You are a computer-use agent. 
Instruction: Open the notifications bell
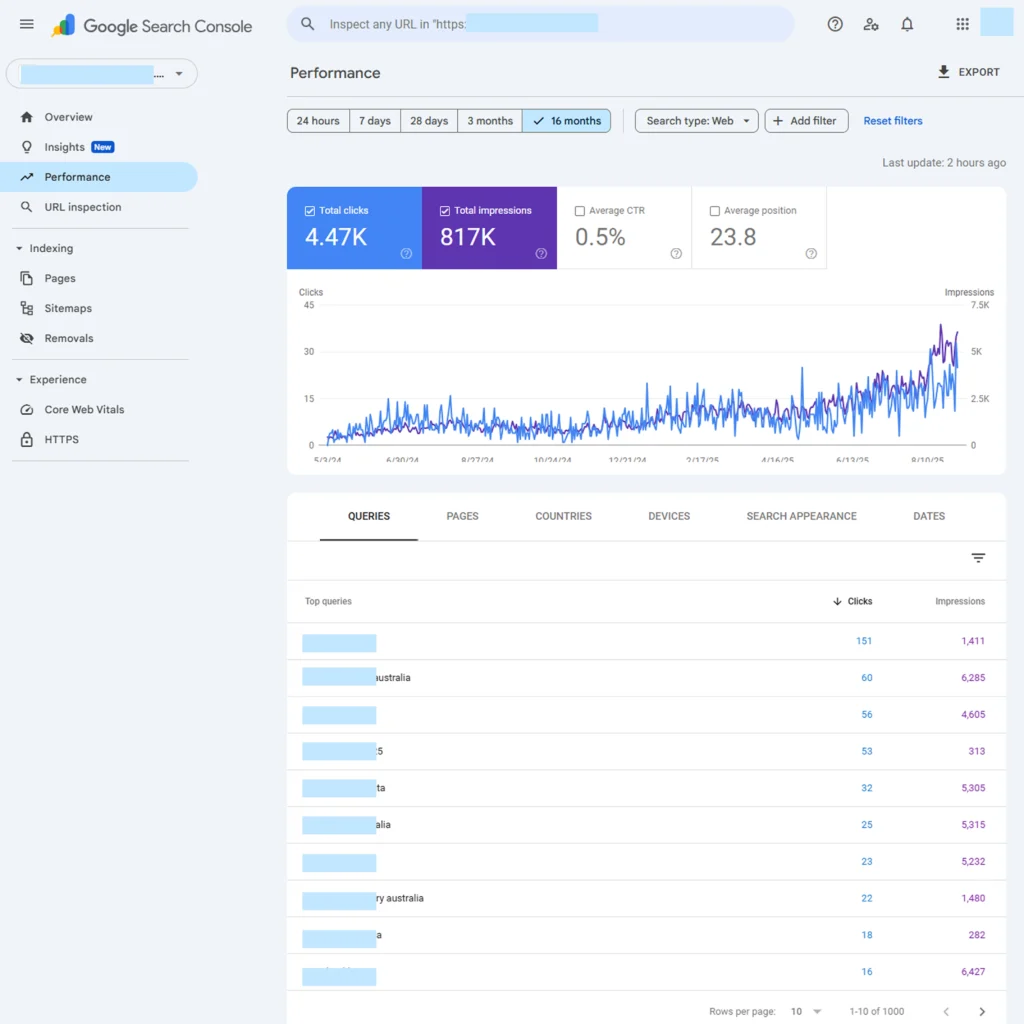coord(907,25)
